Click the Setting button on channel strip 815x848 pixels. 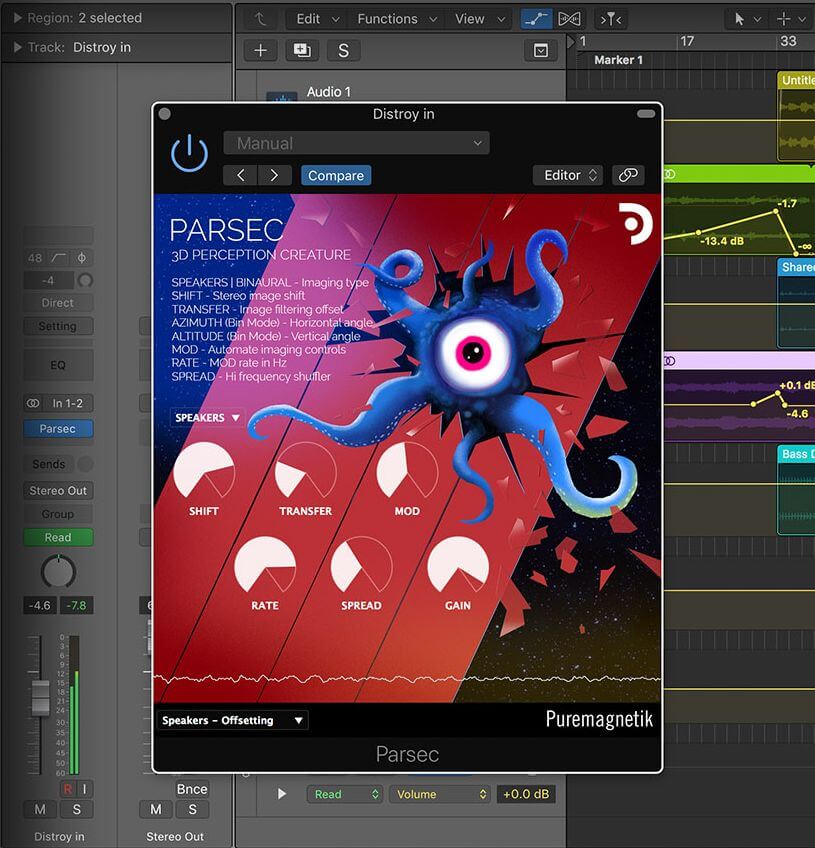58,326
